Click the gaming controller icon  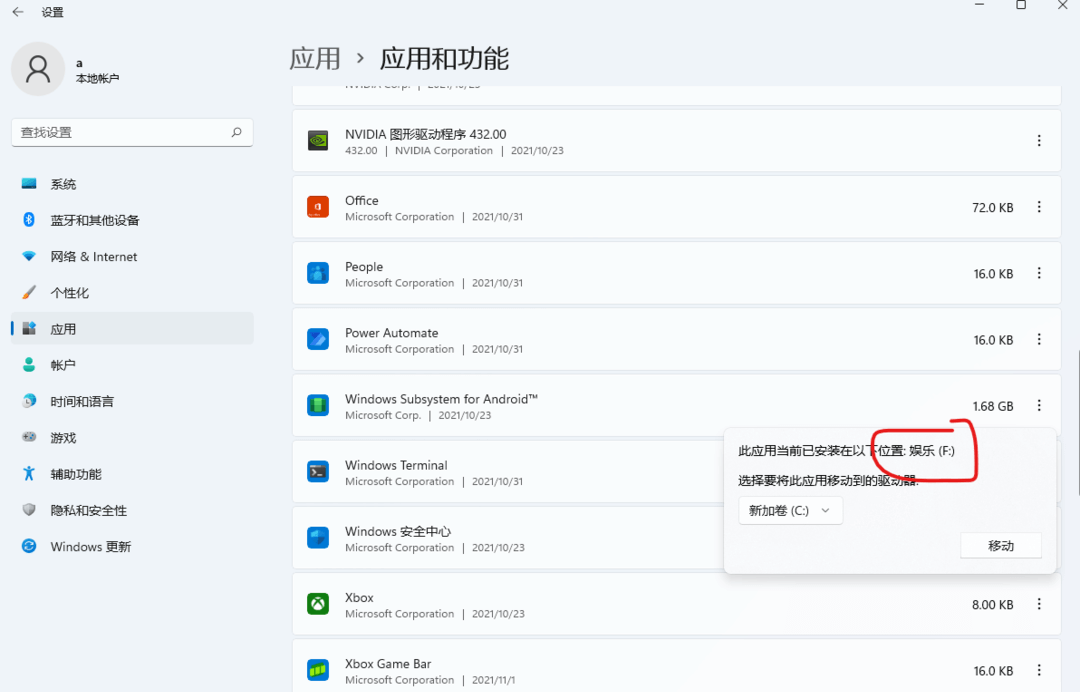coord(29,437)
